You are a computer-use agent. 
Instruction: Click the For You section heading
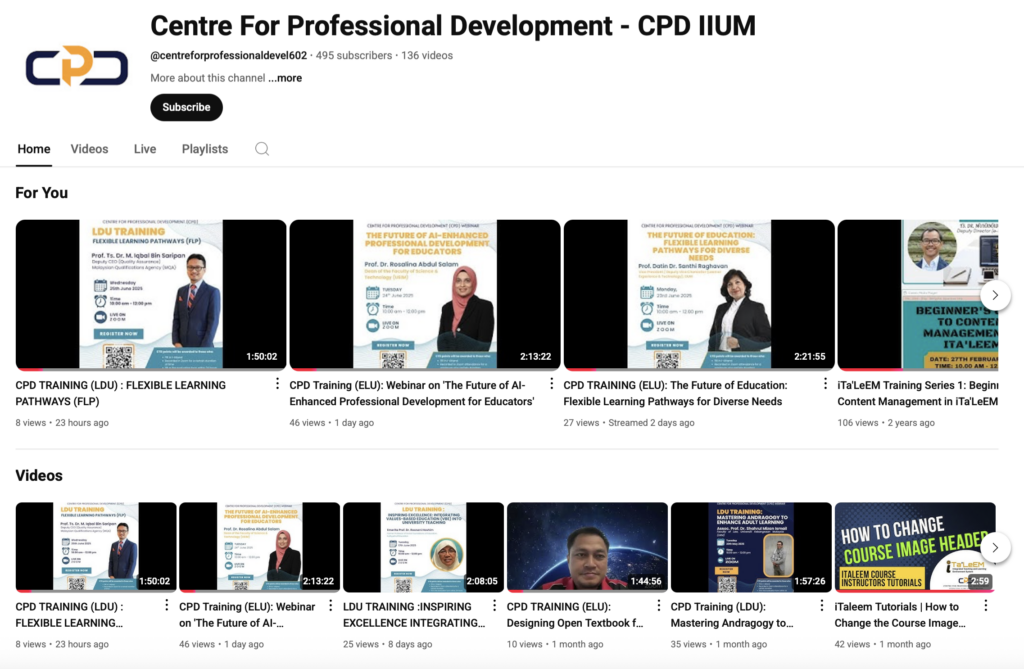[x=42, y=193]
